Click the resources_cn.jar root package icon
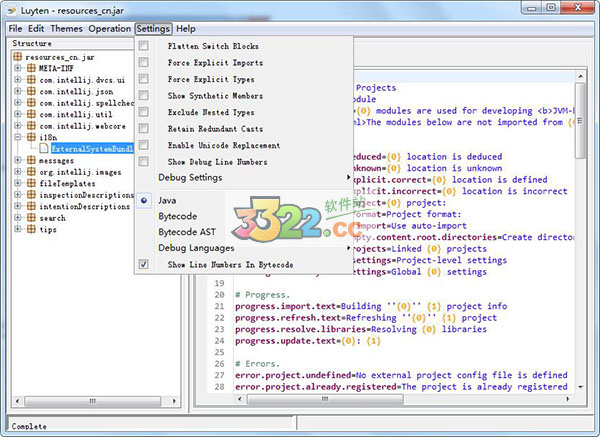This screenshot has height=437, width=600. coord(19,58)
